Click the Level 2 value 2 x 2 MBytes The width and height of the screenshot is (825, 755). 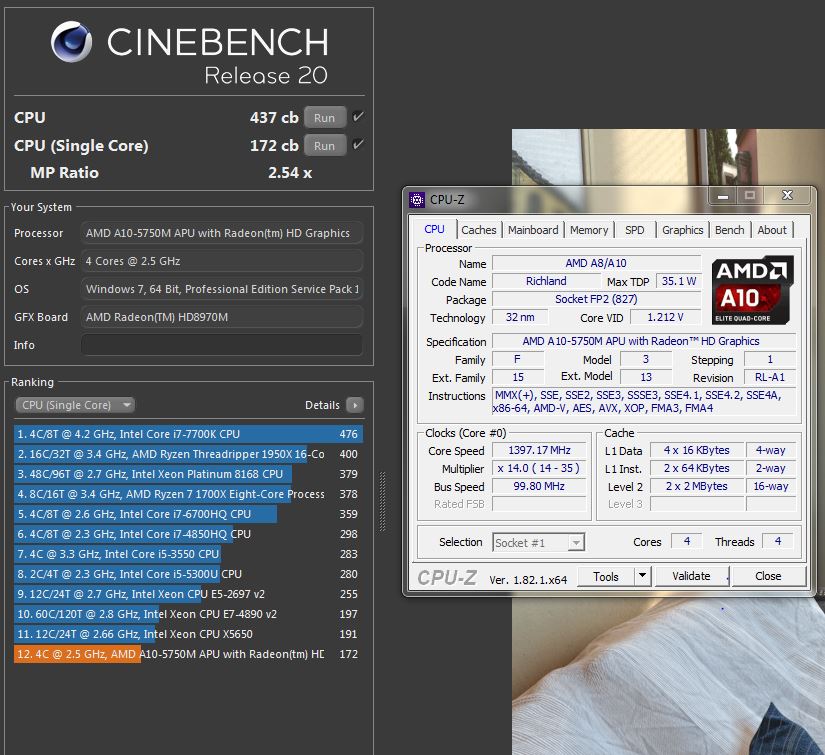click(696, 486)
